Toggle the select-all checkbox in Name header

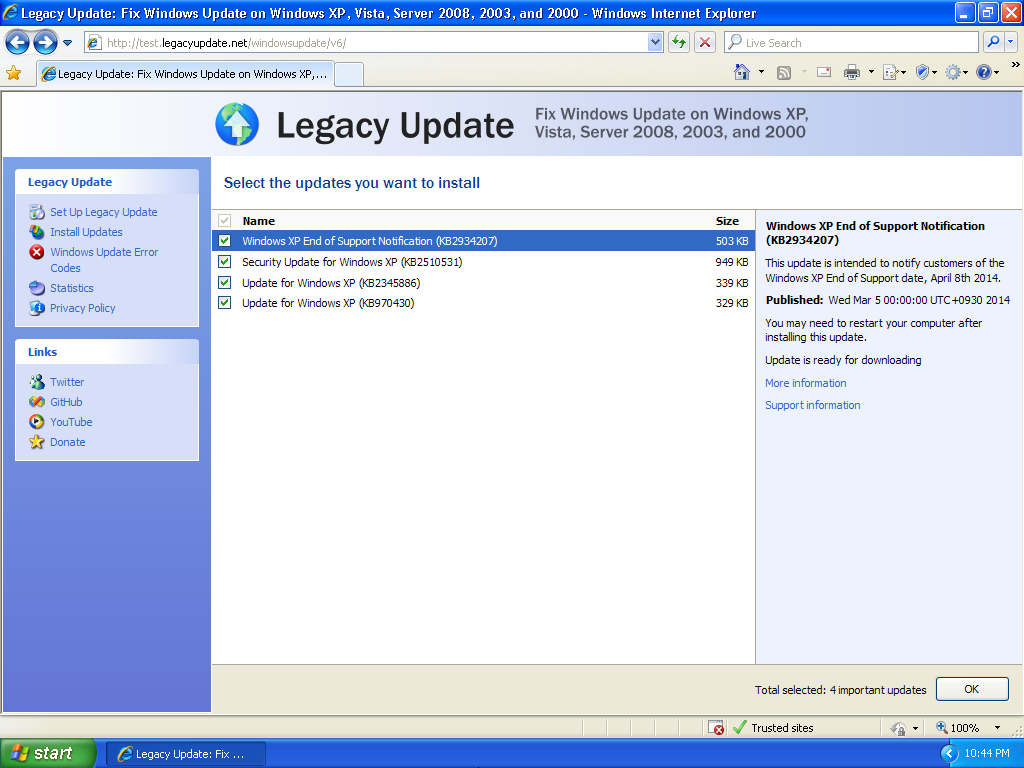(x=225, y=221)
